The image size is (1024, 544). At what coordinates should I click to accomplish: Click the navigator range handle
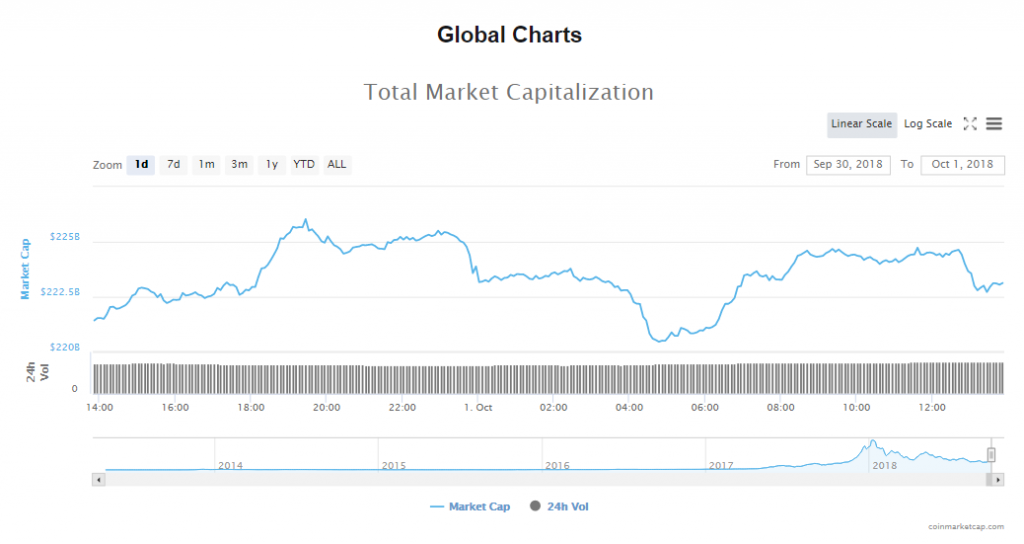[x=992, y=454]
